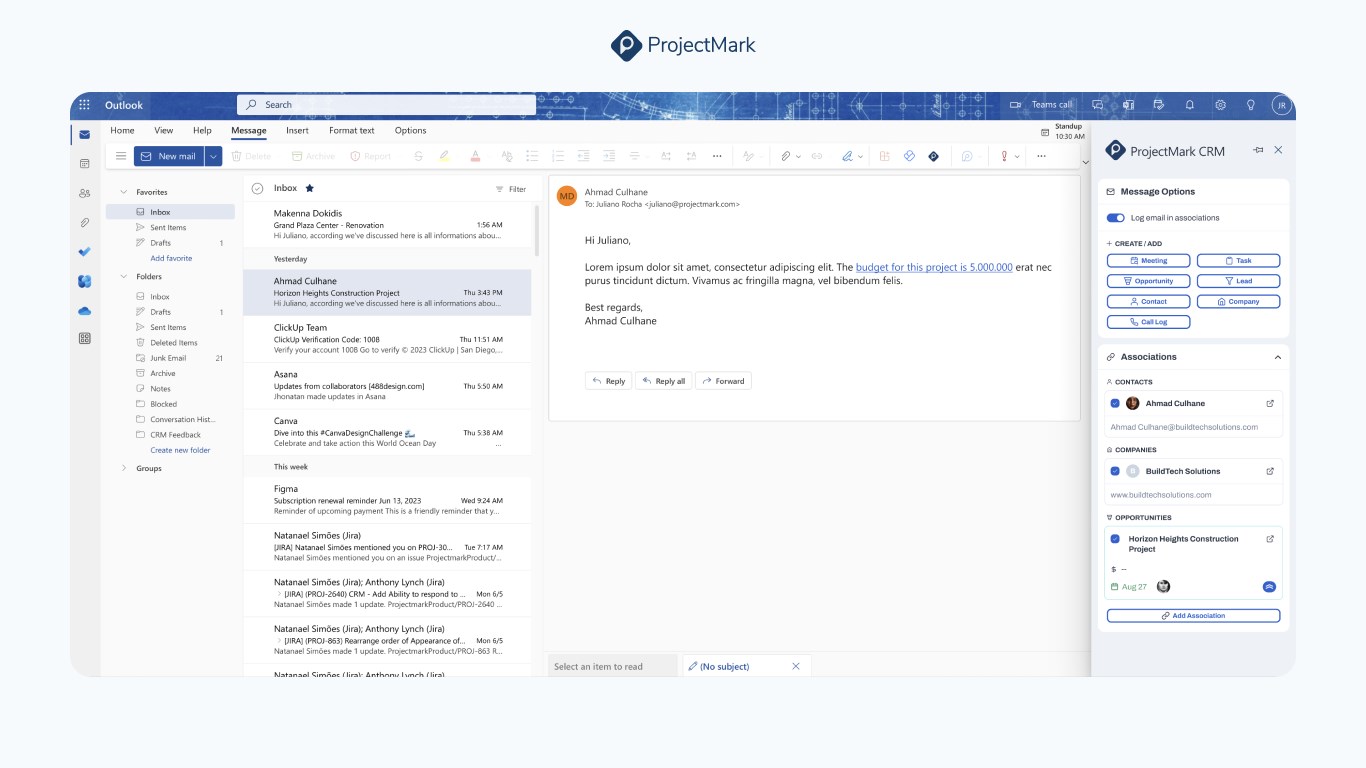Click the hamburger menu to toggle folder pane
1366x768 pixels.
(x=121, y=156)
